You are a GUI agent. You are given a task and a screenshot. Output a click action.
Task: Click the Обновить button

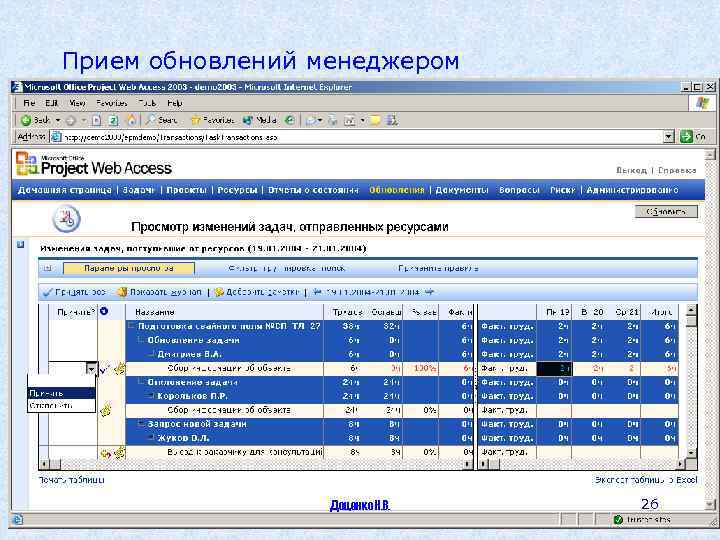[666, 211]
